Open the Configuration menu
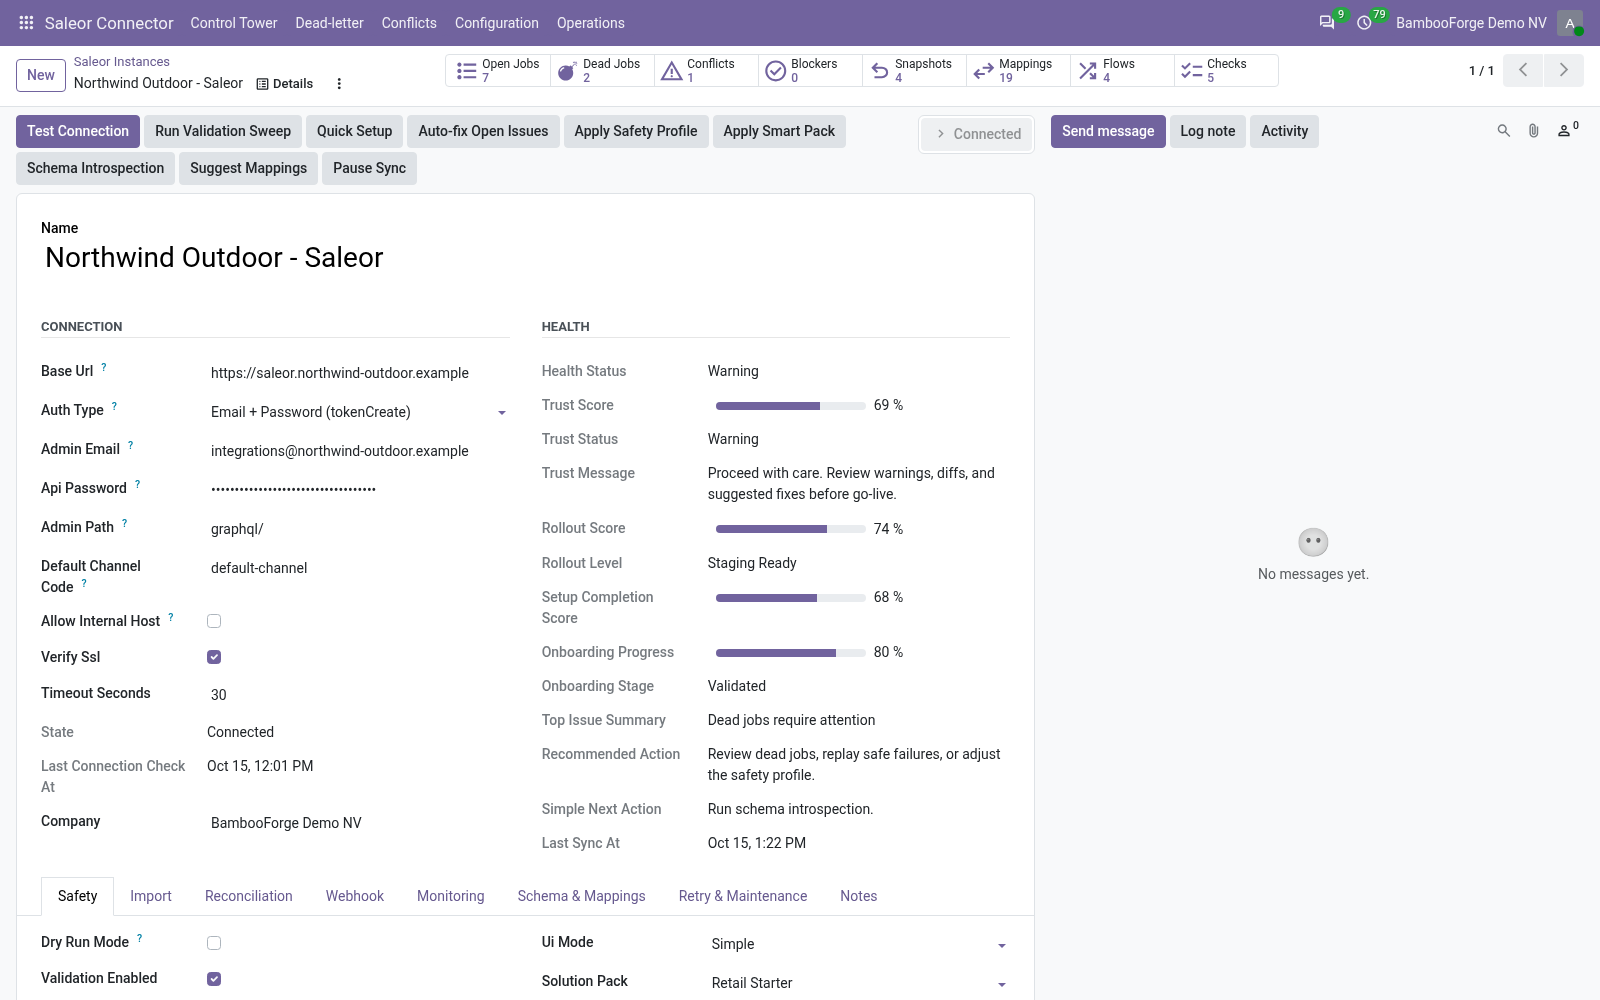Viewport: 1600px width, 1000px height. click(x=497, y=23)
